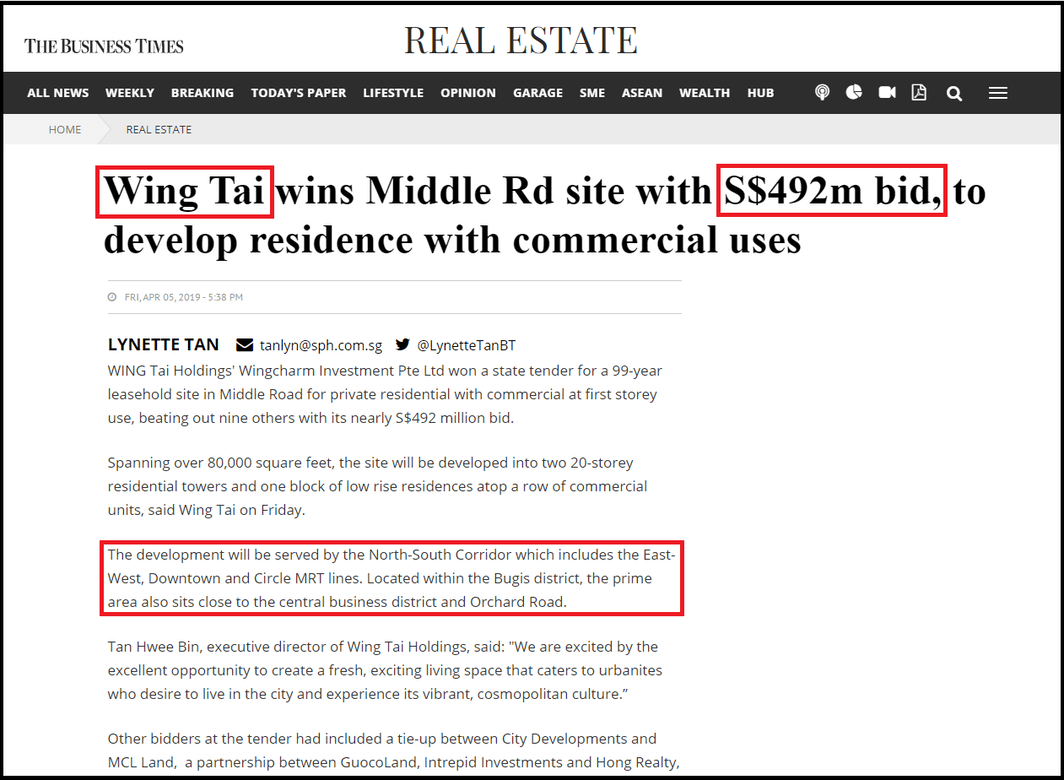Viewport: 1064px width, 780px height.
Task: Open the GARAGE menu item
Action: tap(538, 93)
